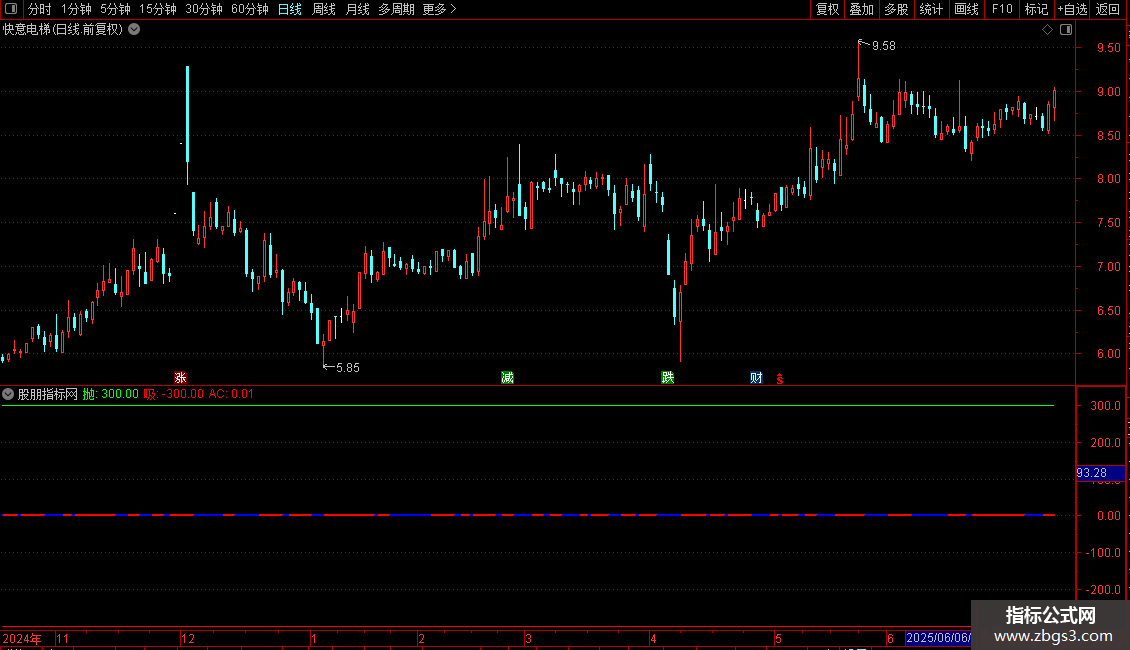Click the 5.85 low price label
The height and width of the screenshot is (650, 1130).
pyautogui.click(x=348, y=368)
